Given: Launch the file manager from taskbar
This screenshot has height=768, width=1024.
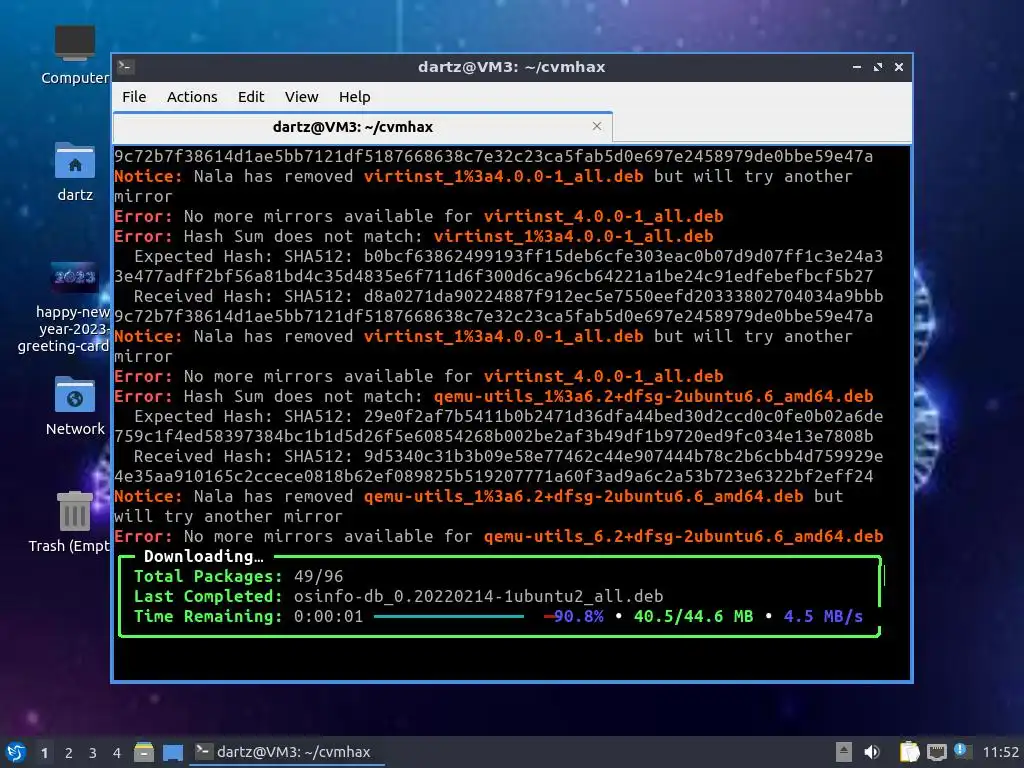Looking at the screenshot, I should (144, 752).
